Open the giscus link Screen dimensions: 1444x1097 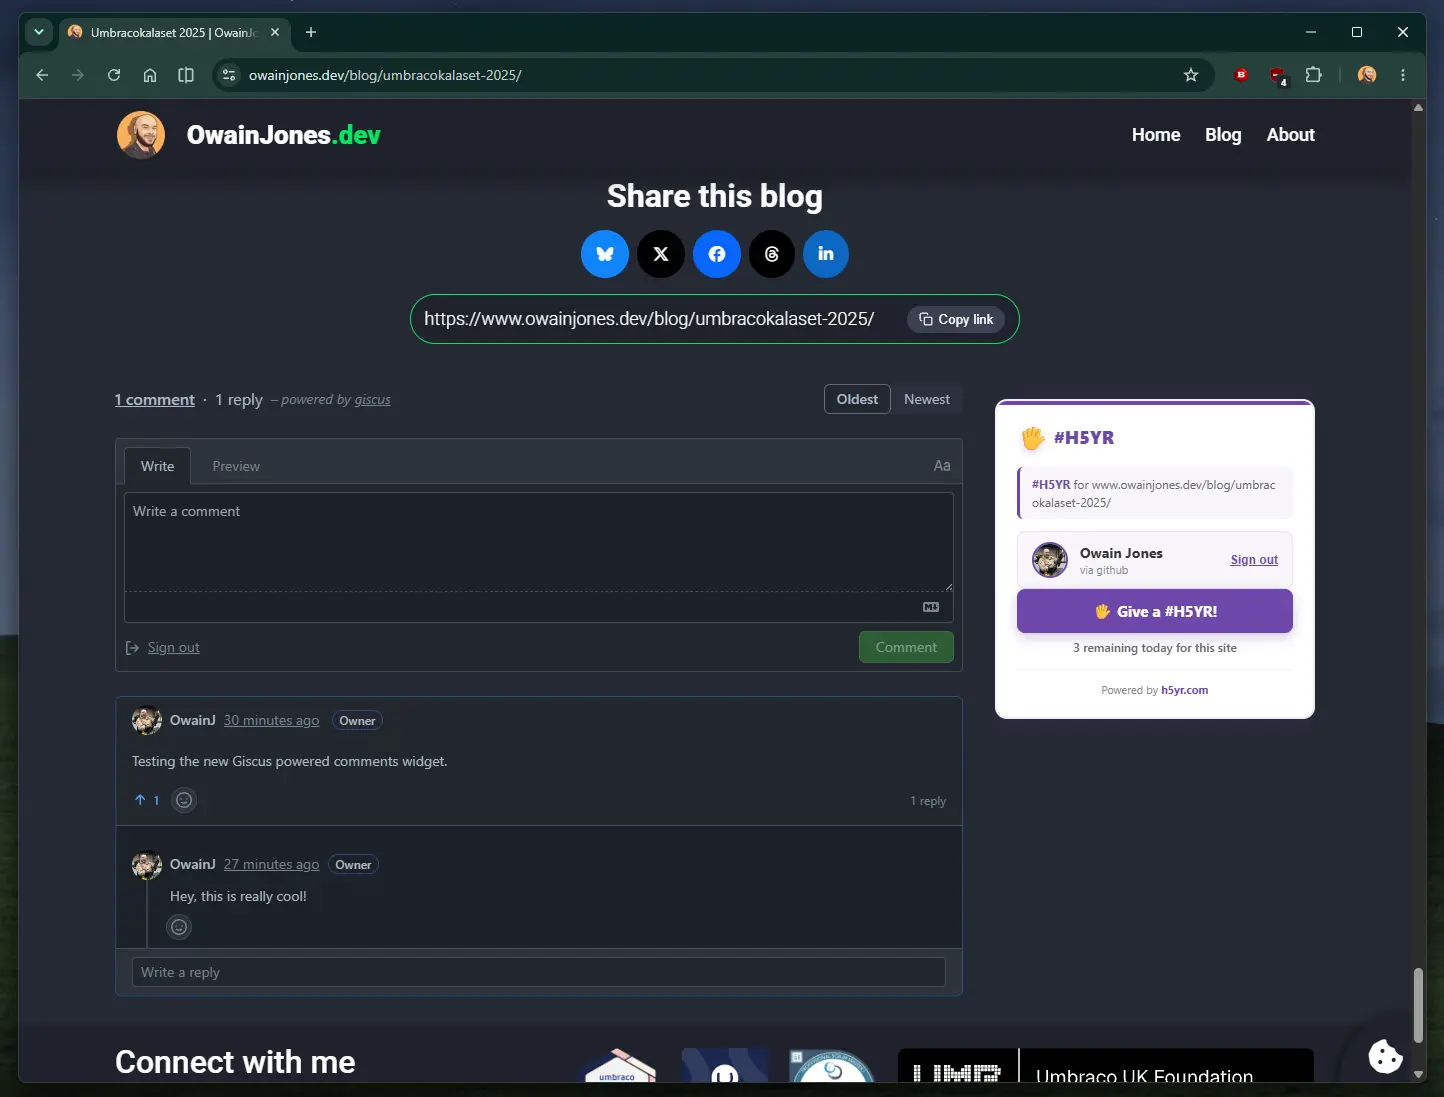click(372, 400)
